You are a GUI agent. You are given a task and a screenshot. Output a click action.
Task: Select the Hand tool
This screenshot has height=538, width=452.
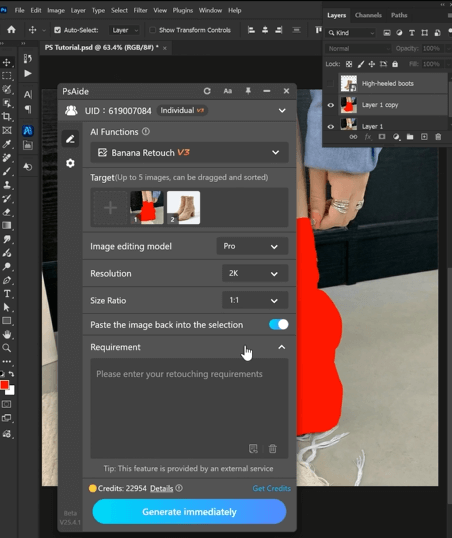tap(7, 334)
